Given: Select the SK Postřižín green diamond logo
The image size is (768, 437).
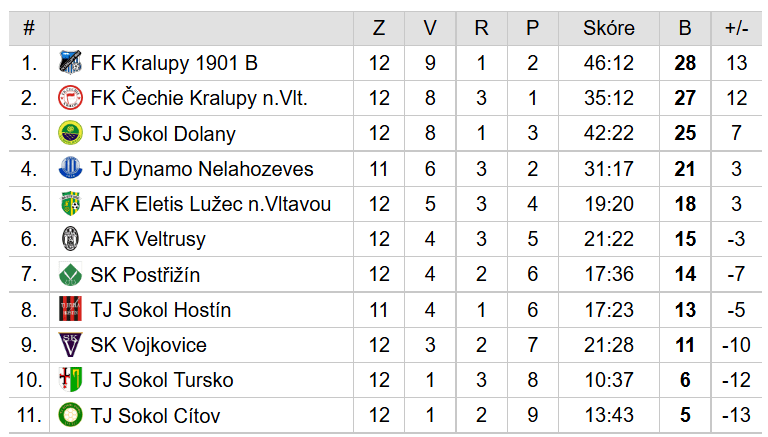Looking at the screenshot, I should [x=70, y=274].
